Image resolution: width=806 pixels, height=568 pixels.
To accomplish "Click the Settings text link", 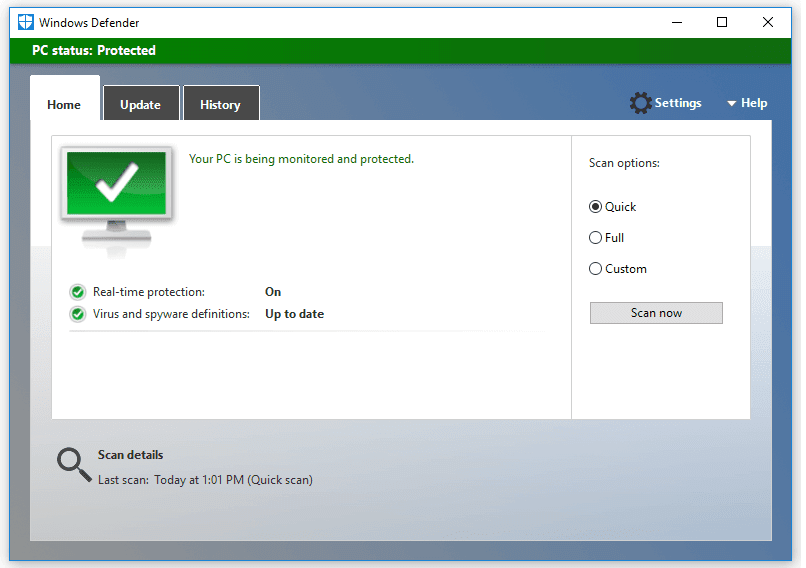I will pos(677,103).
